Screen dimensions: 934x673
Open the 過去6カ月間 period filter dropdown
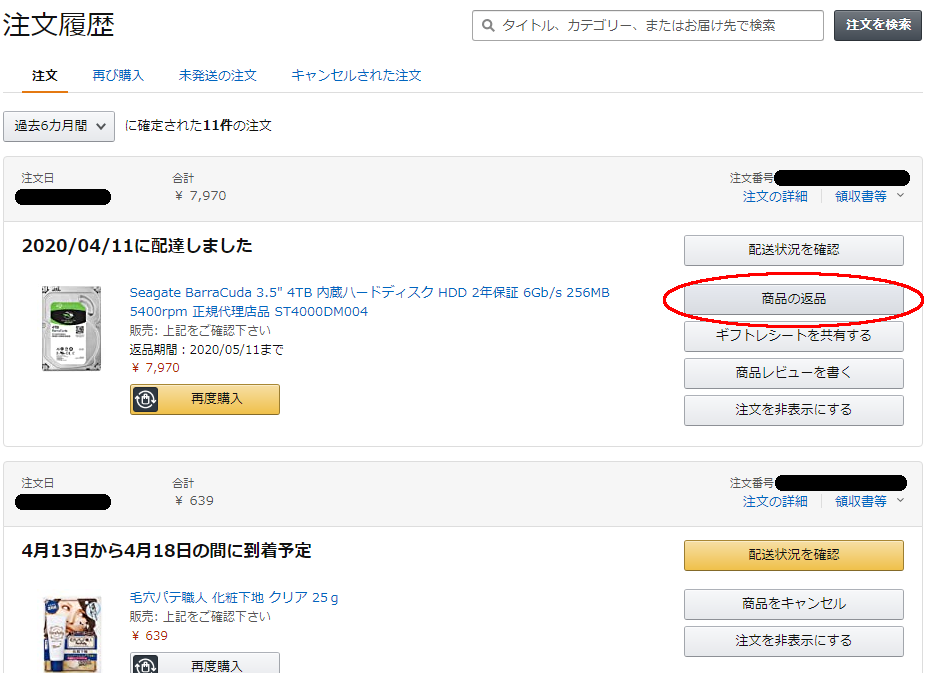click(58, 126)
